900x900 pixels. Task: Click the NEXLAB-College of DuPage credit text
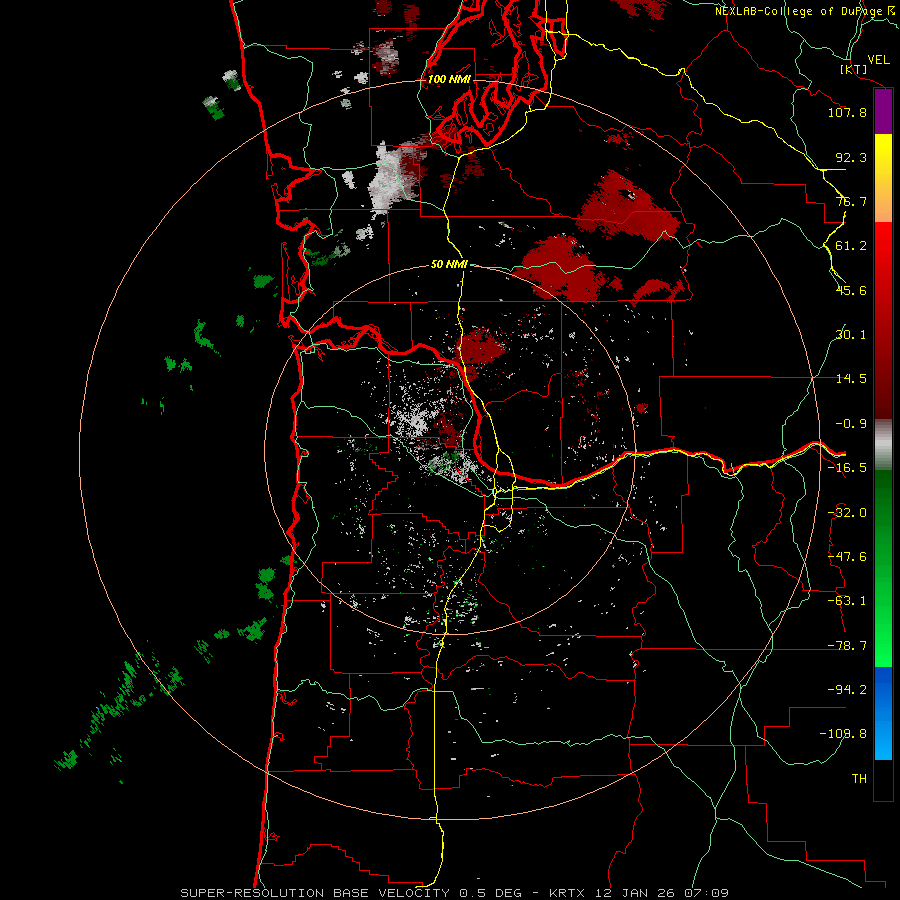[x=806, y=11]
